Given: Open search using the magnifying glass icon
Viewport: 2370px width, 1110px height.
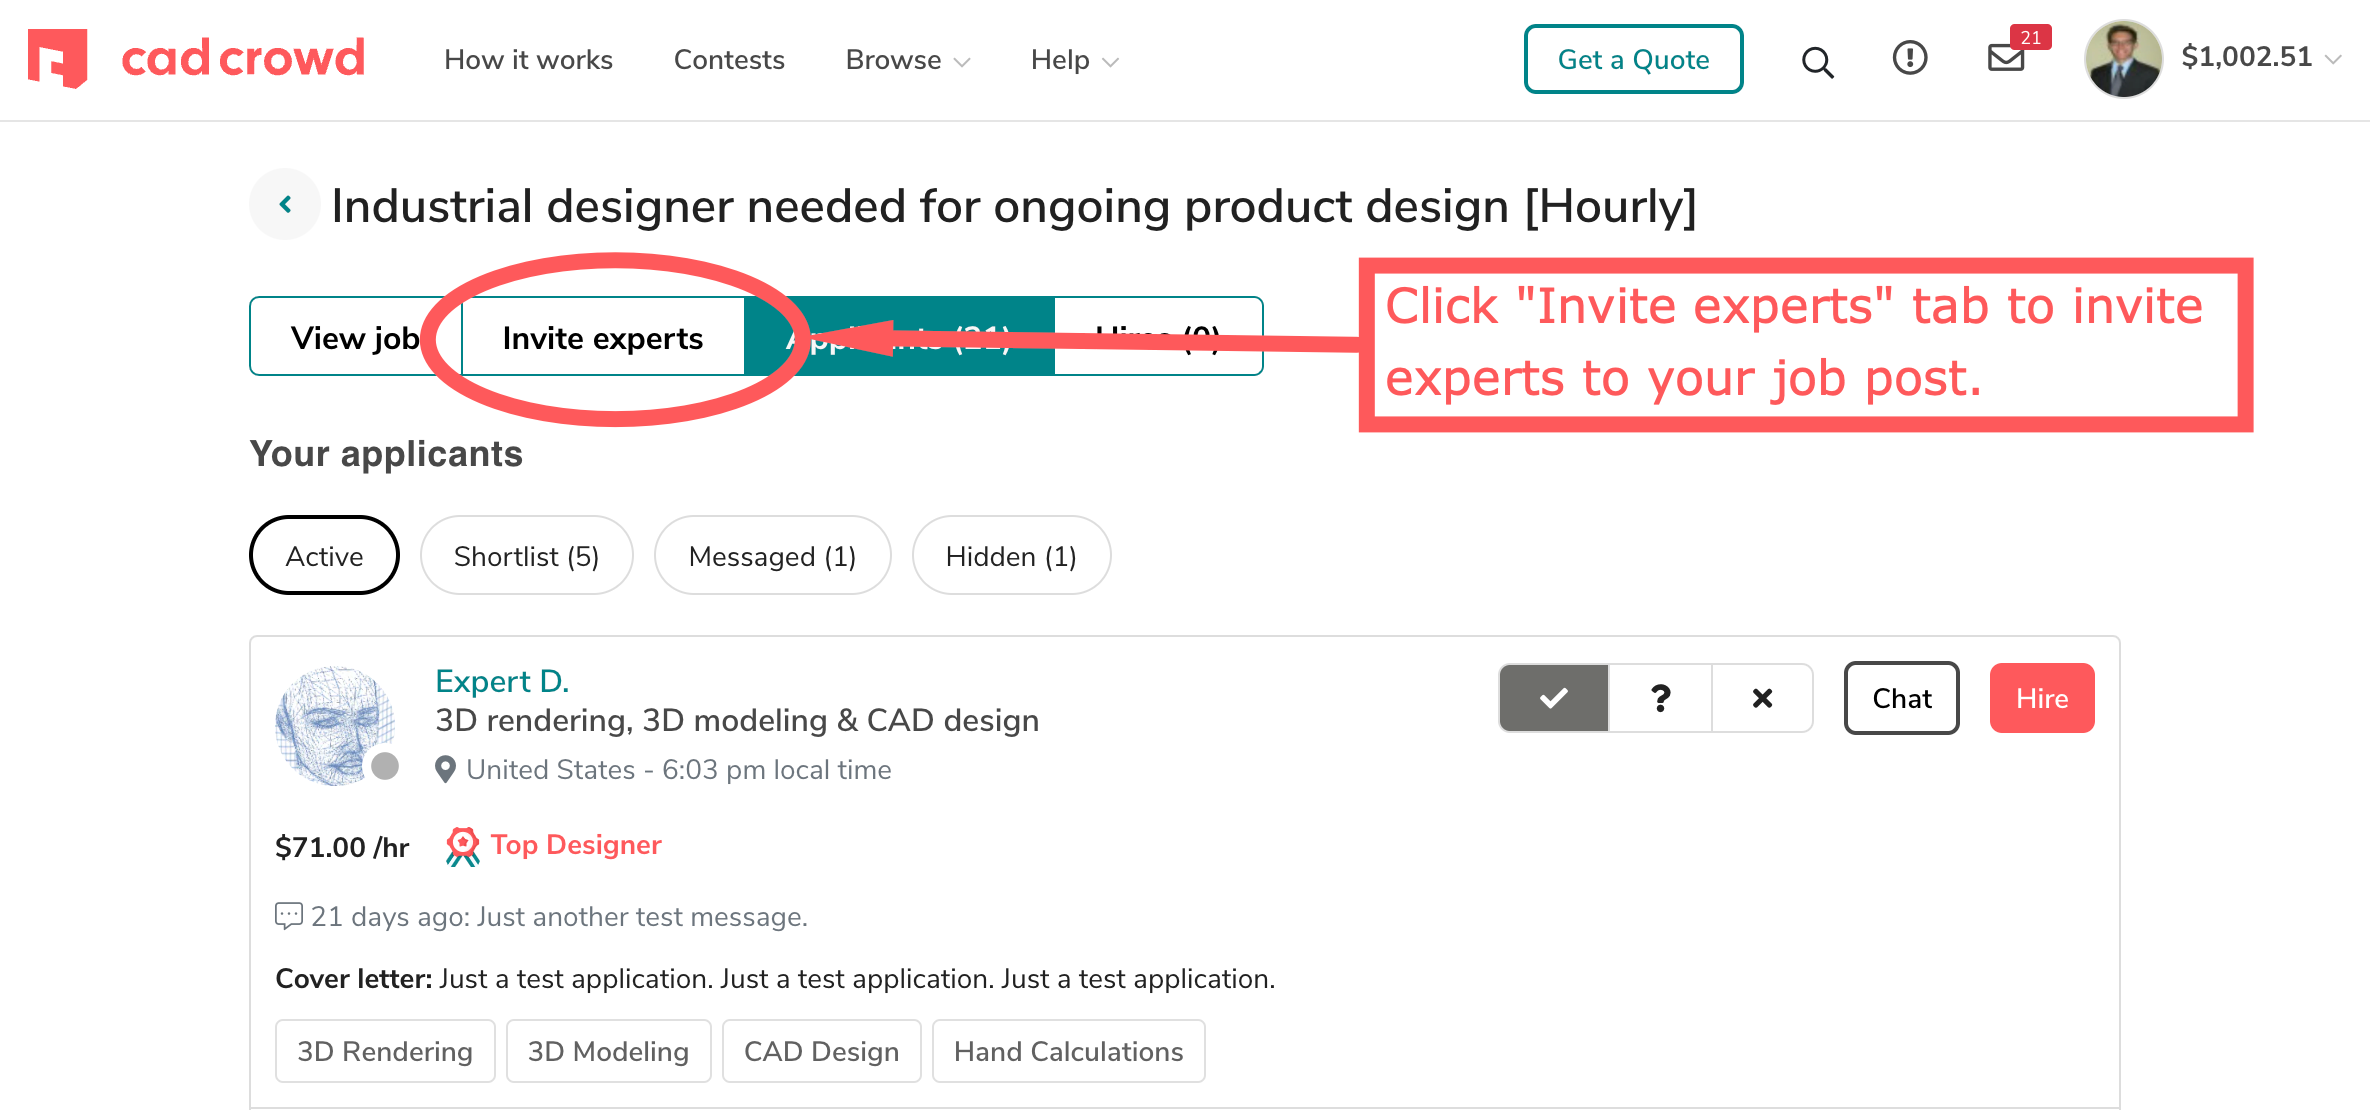Looking at the screenshot, I should [x=1818, y=62].
